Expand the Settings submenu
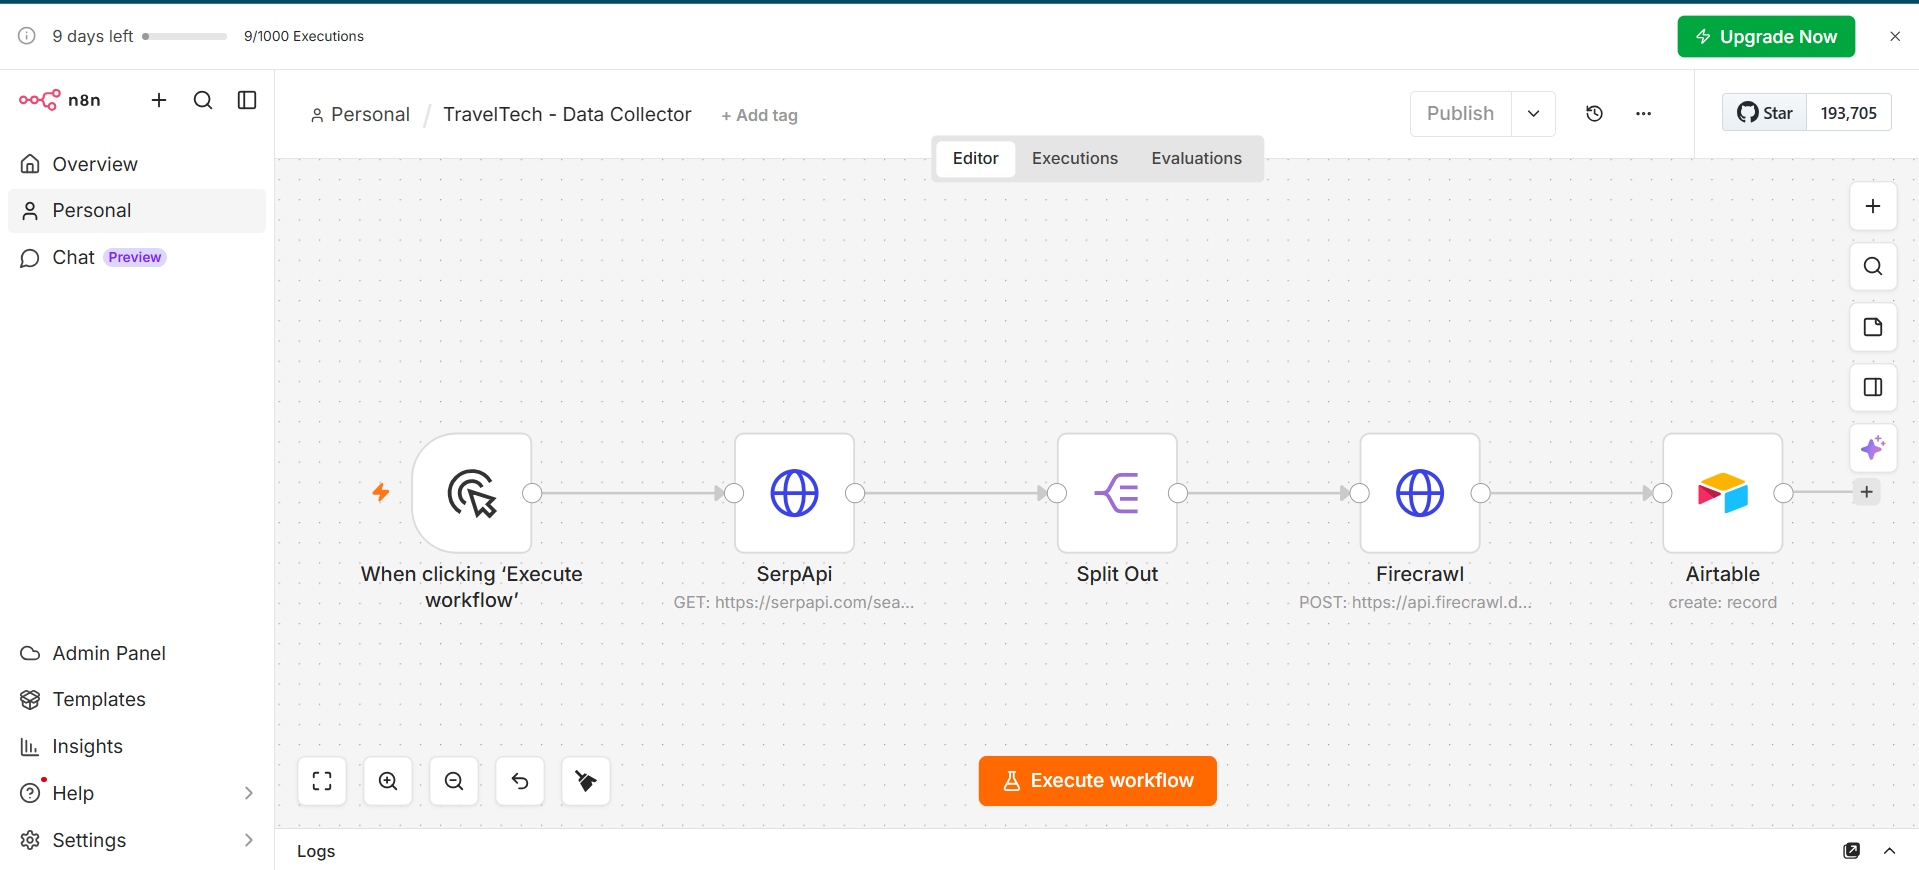The image size is (1919, 870). (249, 840)
